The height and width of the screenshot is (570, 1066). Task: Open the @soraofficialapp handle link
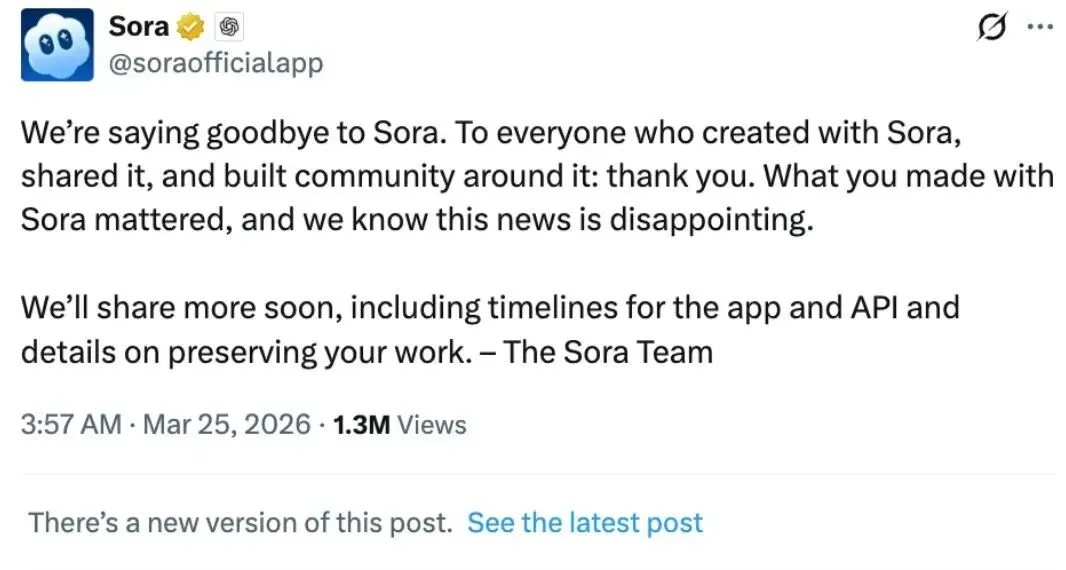(215, 63)
